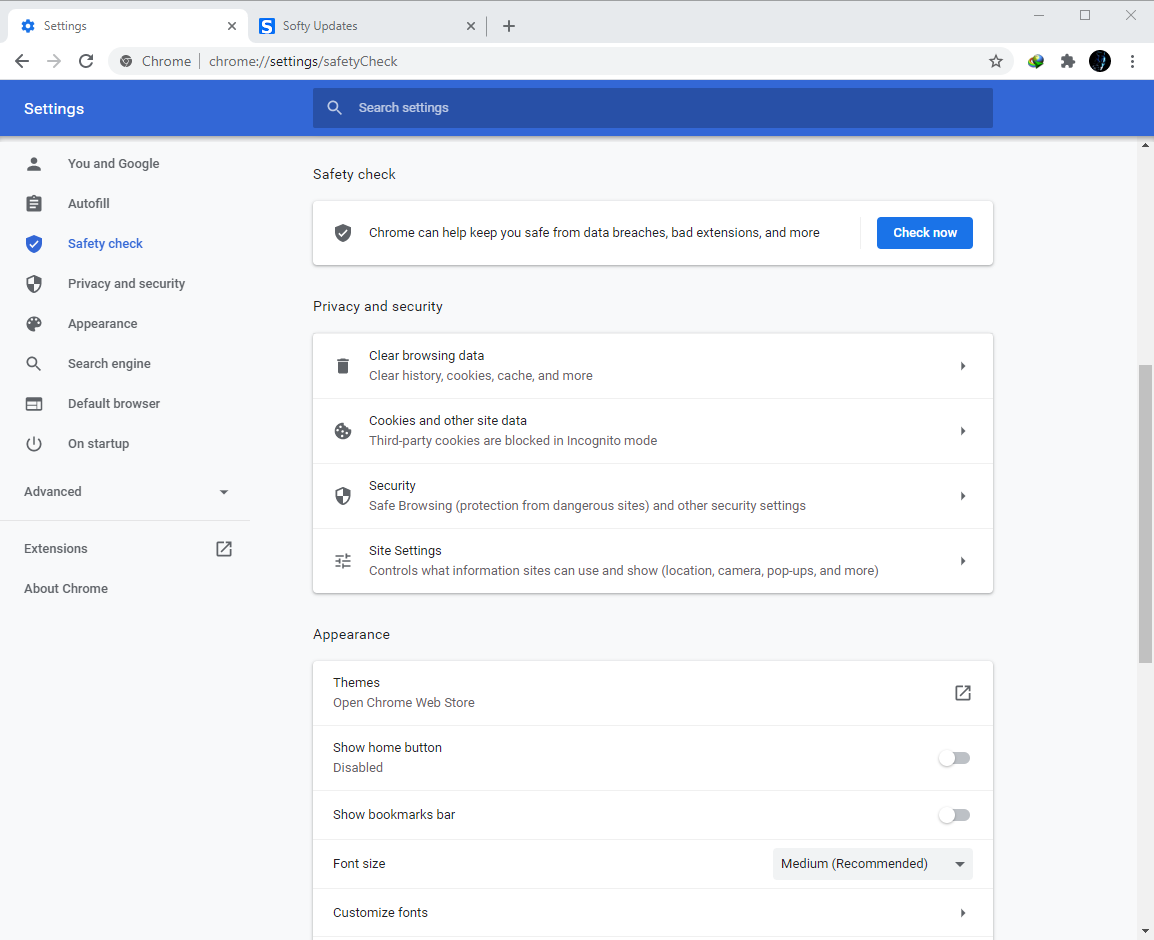Click the Search settings field
Viewport: 1154px width, 940px height.
pyautogui.click(x=652, y=108)
